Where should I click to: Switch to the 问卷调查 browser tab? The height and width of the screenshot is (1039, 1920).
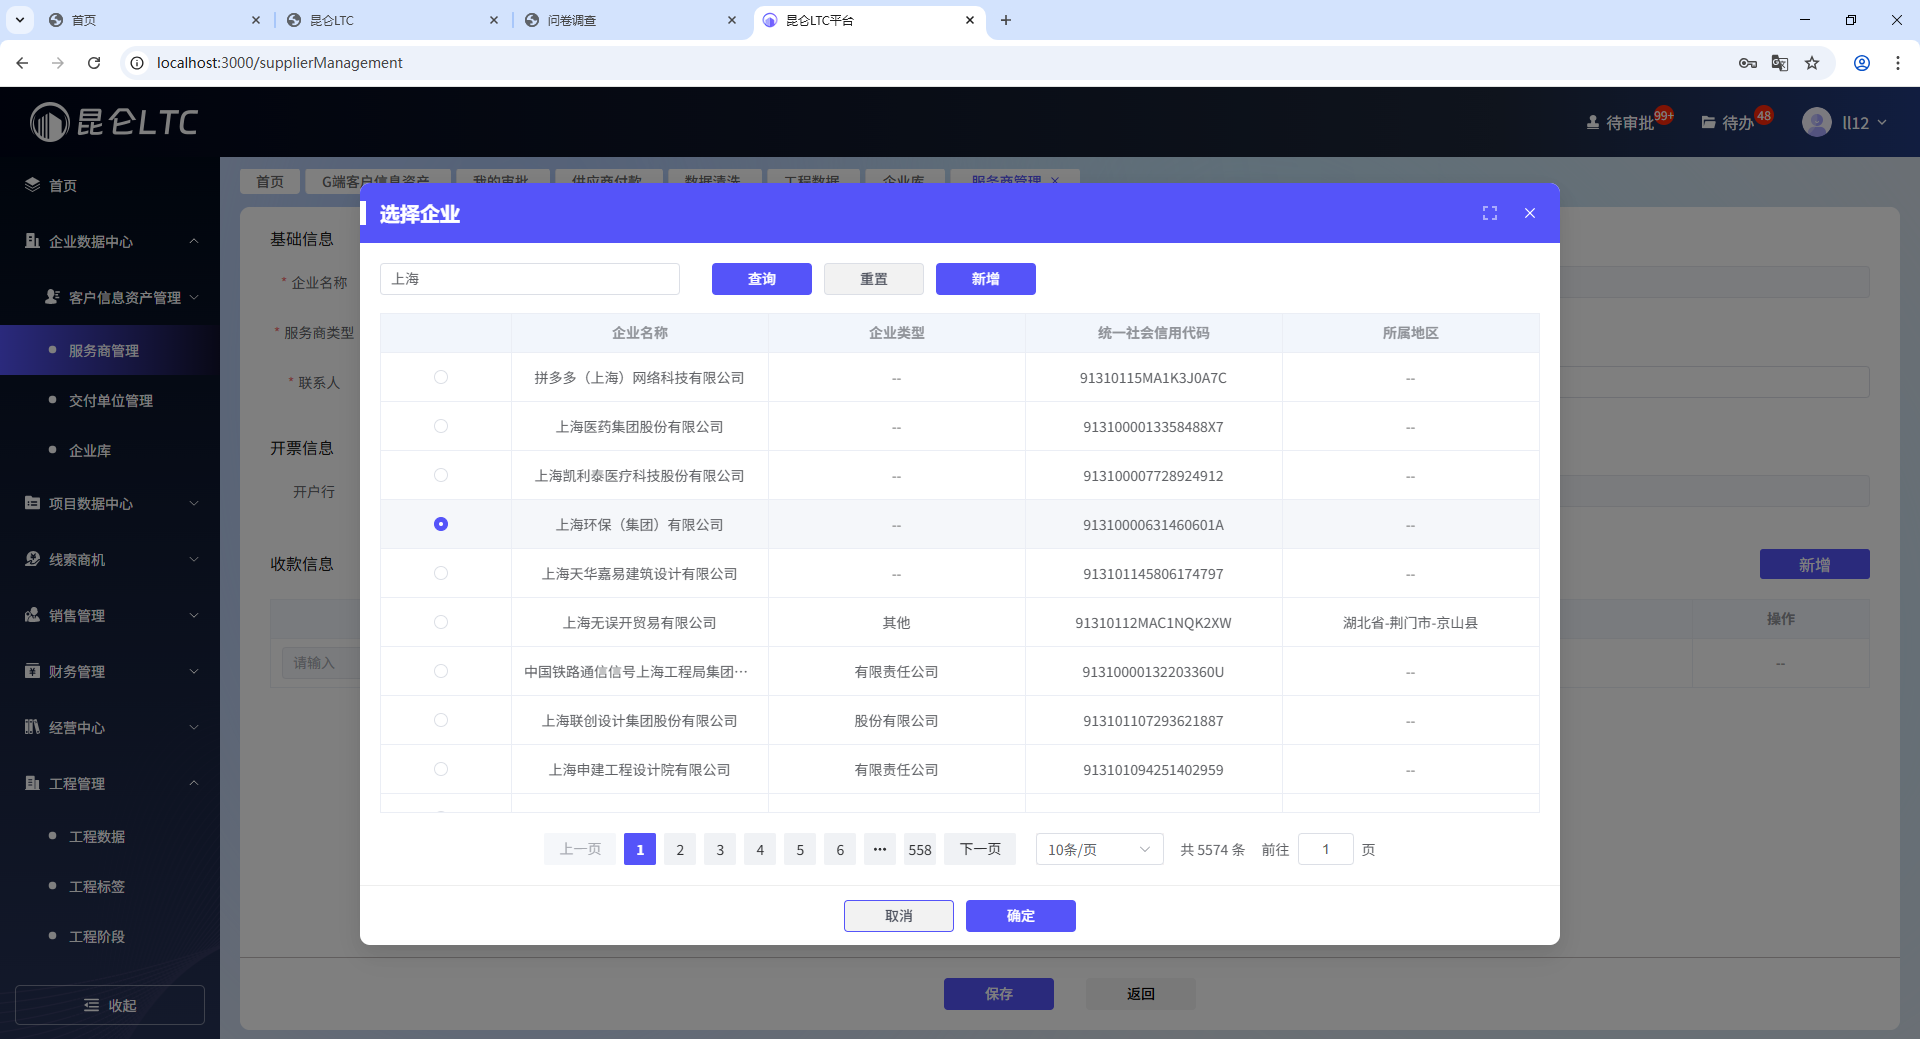pyautogui.click(x=570, y=20)
